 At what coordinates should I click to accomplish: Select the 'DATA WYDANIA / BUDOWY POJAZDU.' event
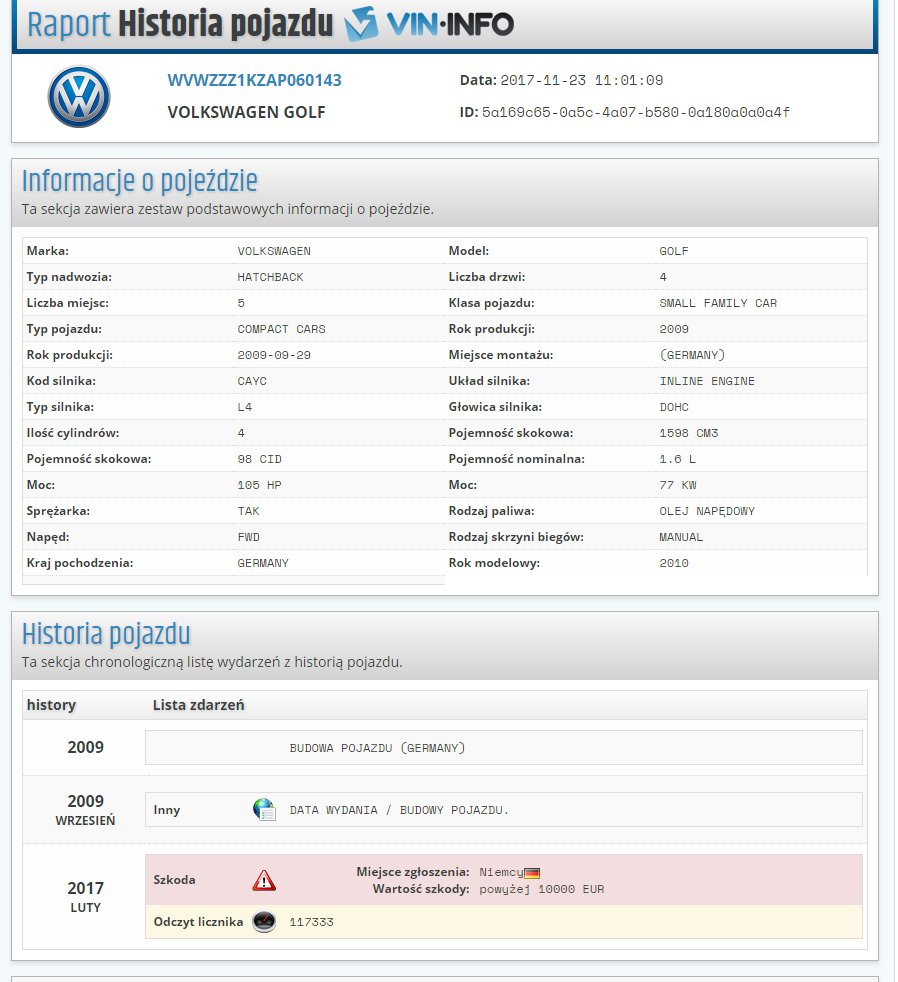pyautogui.click(x=399, y=810)
